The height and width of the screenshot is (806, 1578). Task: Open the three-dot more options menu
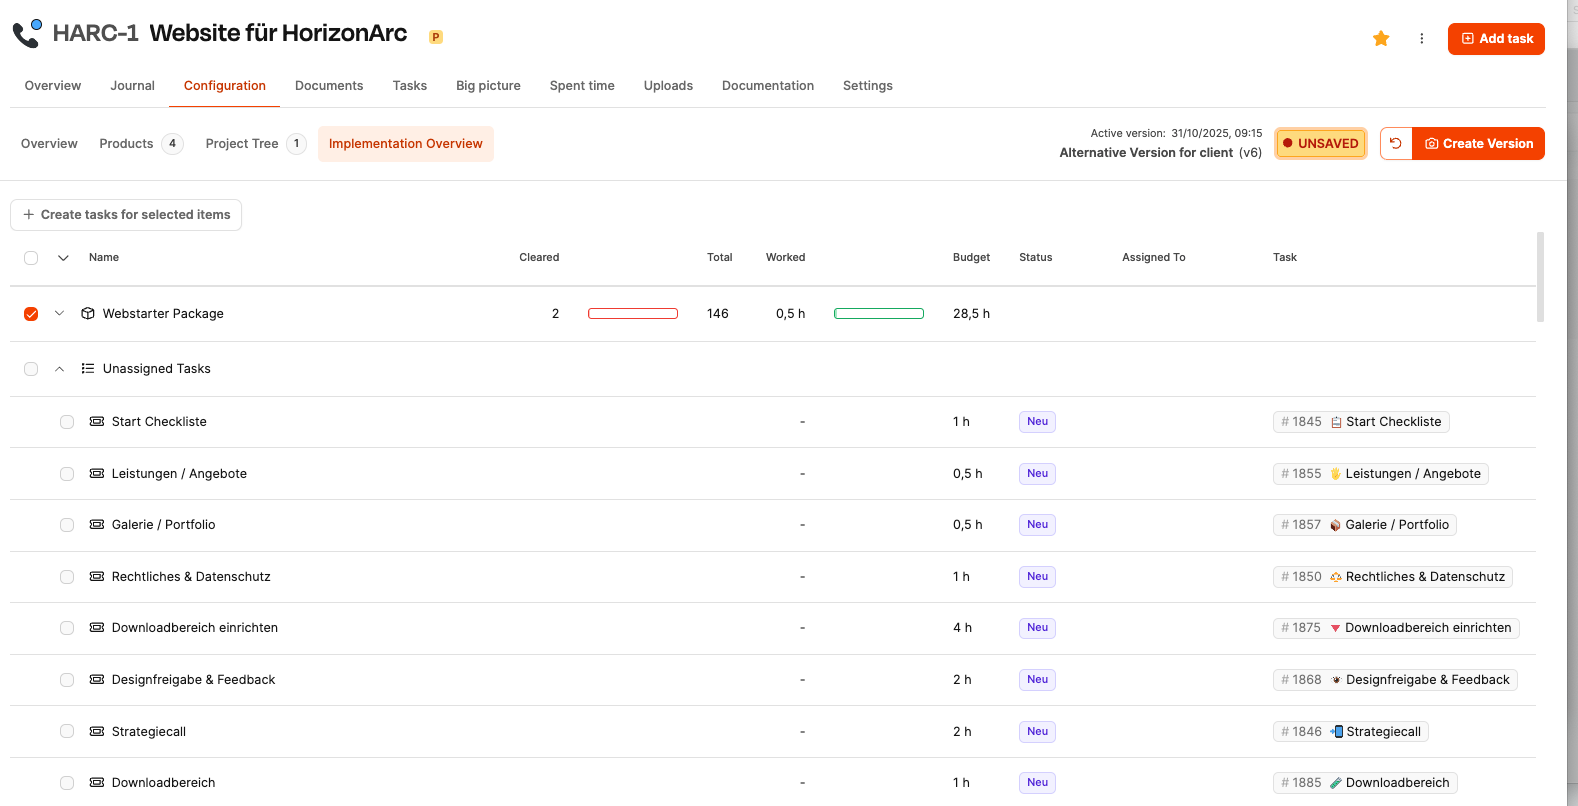pyautogui.click(x=1421, y=39)
